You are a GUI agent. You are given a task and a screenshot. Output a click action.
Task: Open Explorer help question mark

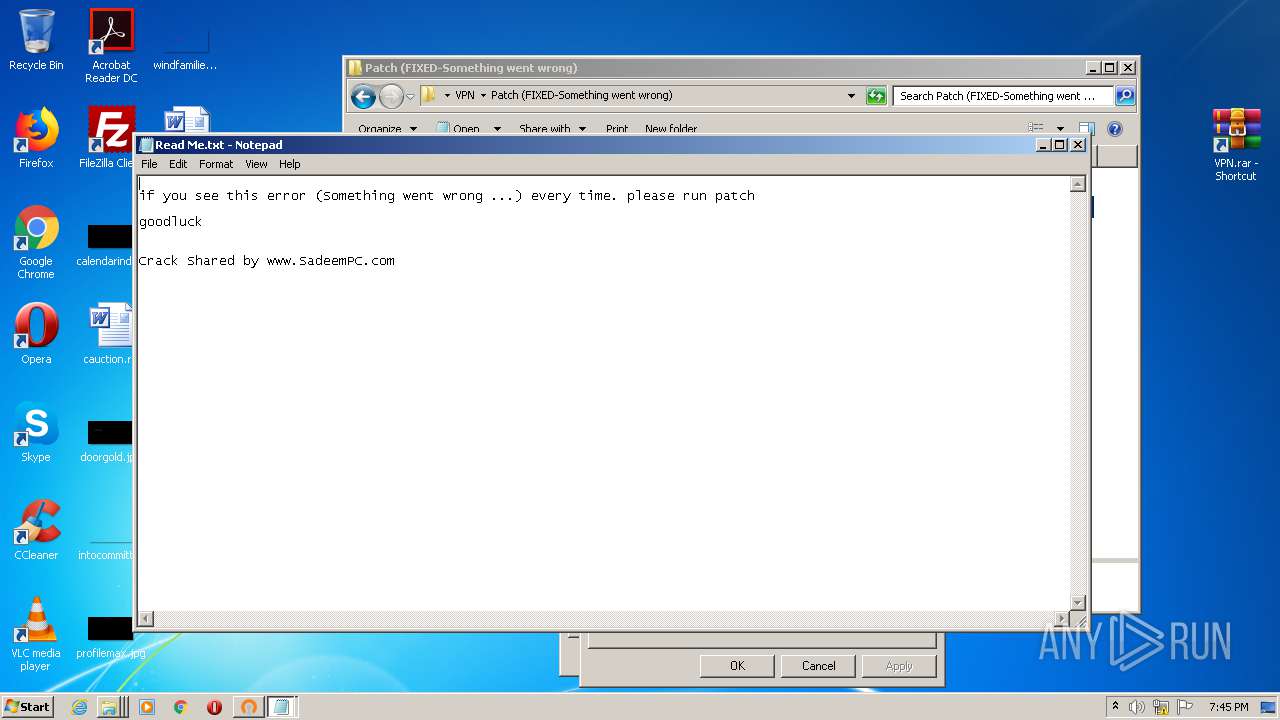click(1115, 129)
